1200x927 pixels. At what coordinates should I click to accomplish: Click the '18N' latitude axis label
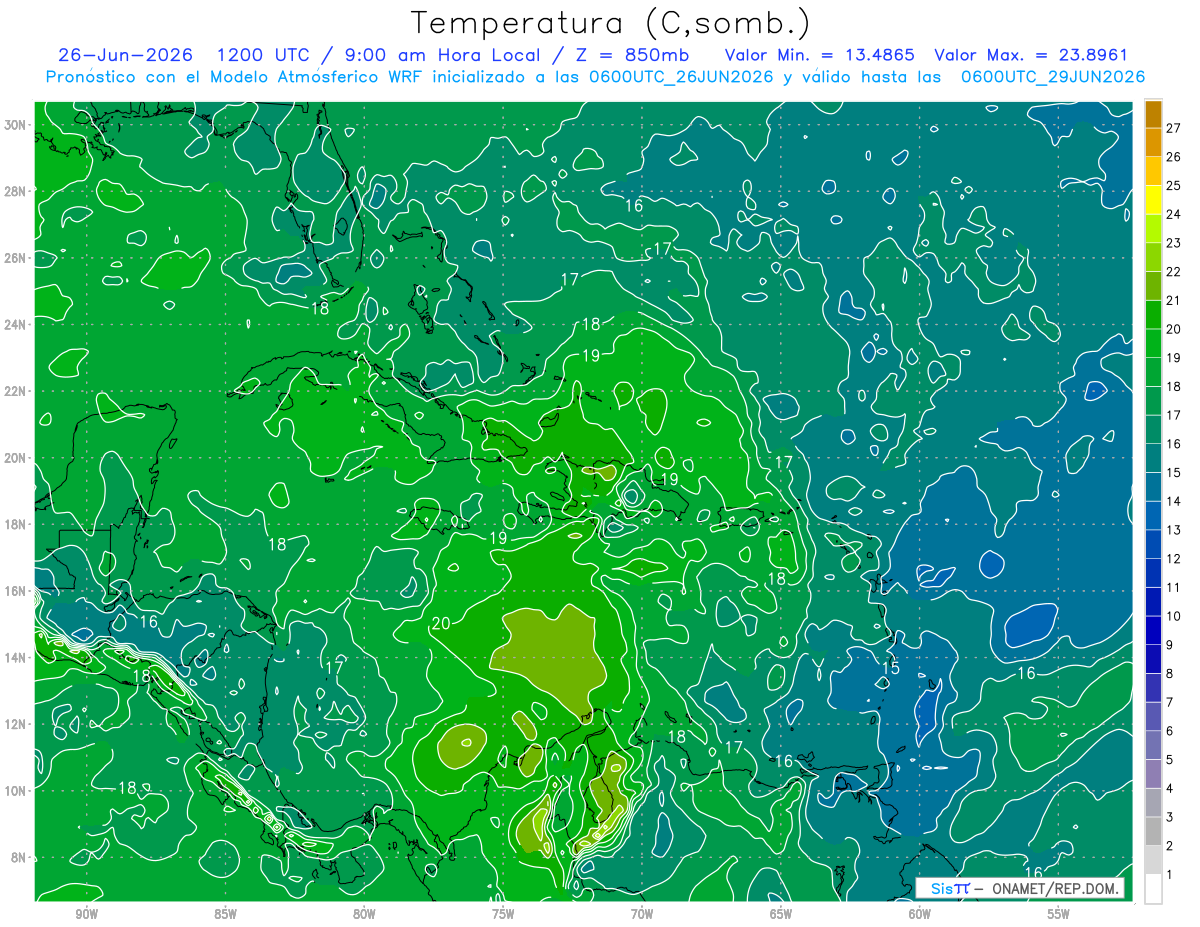(x=16, y=524)
